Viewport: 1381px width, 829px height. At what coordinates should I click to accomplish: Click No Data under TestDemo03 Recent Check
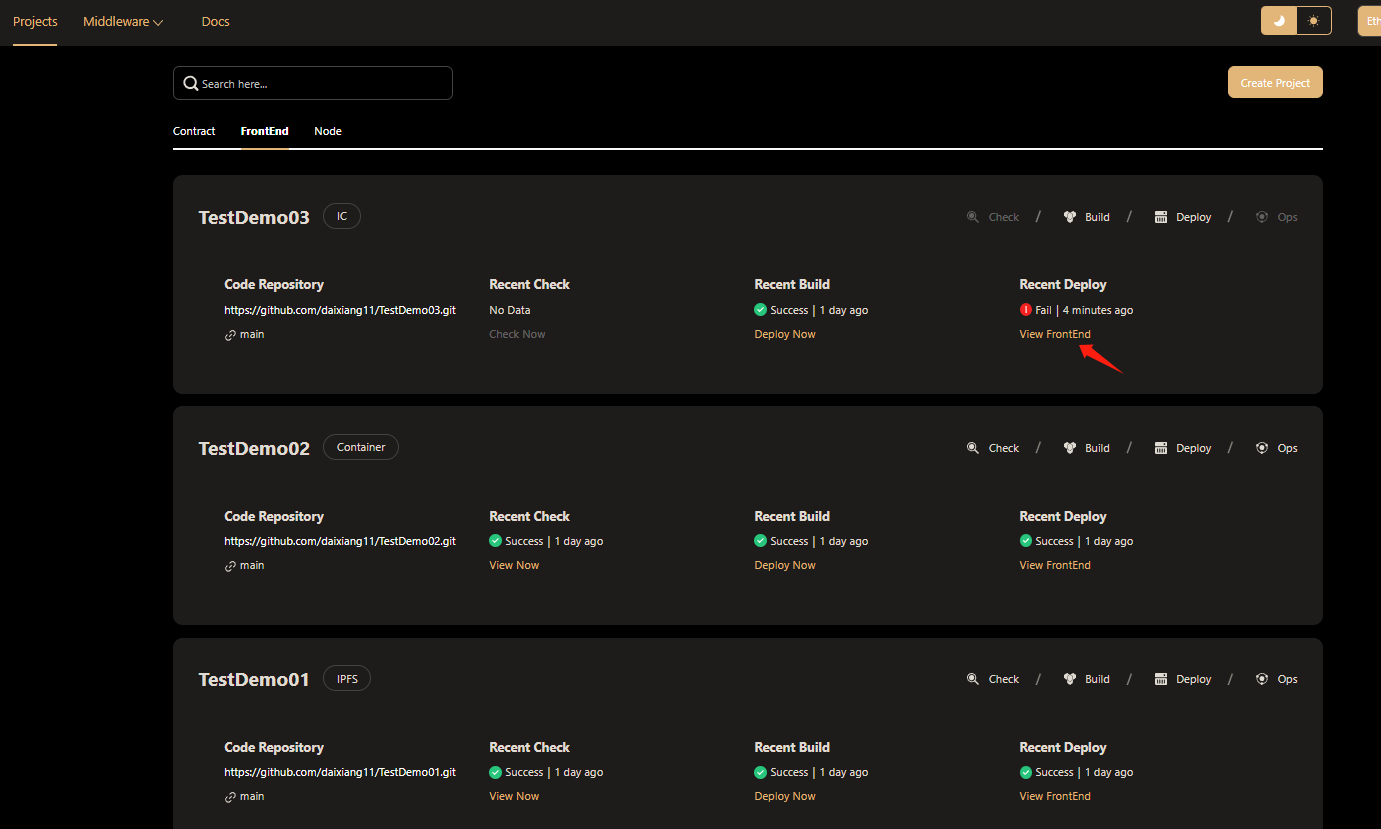click(x=510, y=310)
